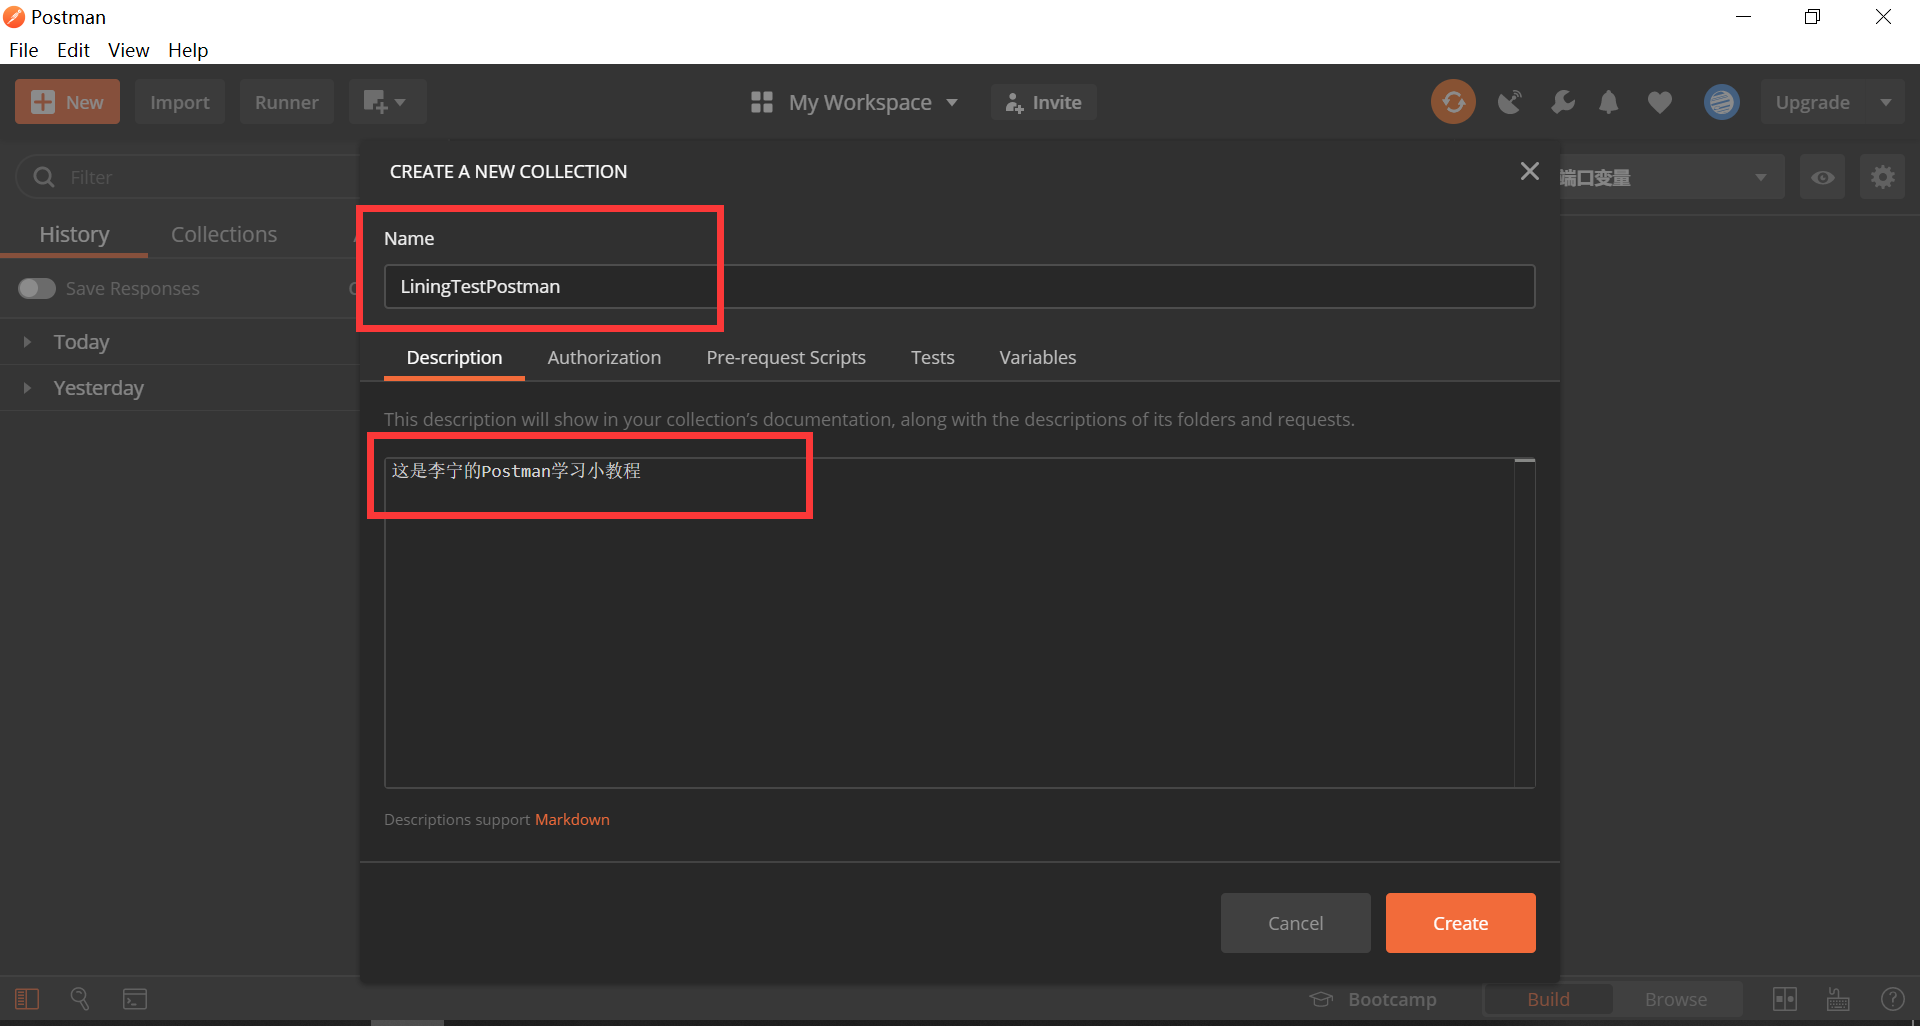Toggle the sidebar icon in status bar
Viewport: 1920px width, 1026px height.
27,999
